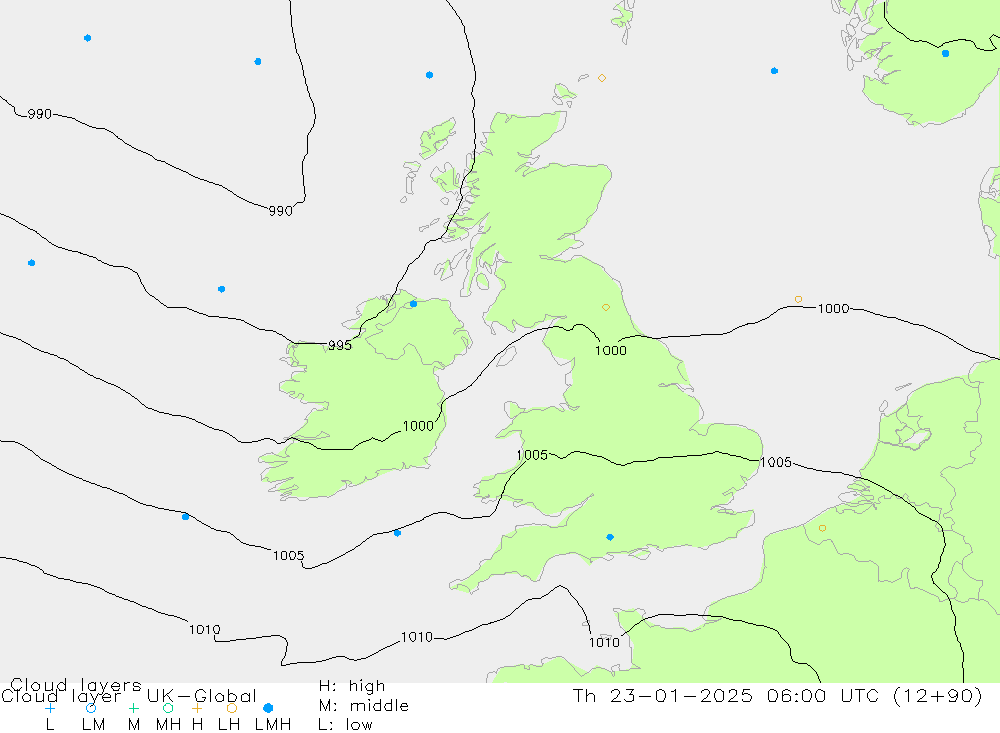Image resolution: width=1000 pixels, height=733 pixels.
Task: Select the blue marker north of the Hebrides
Action: tap(429, 75)
